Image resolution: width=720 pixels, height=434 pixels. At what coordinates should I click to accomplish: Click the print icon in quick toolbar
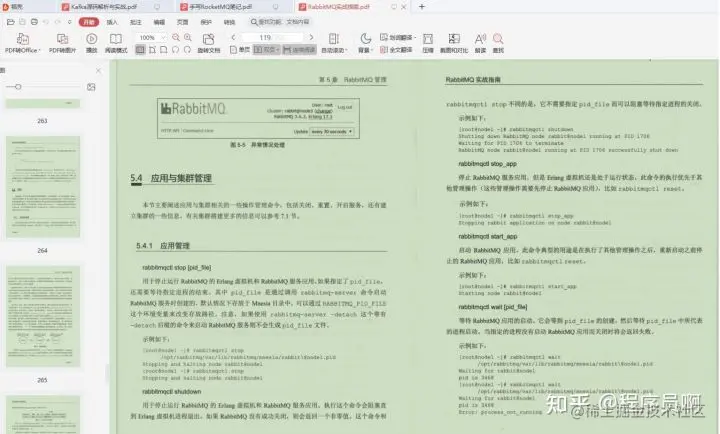tap(34, 22)
